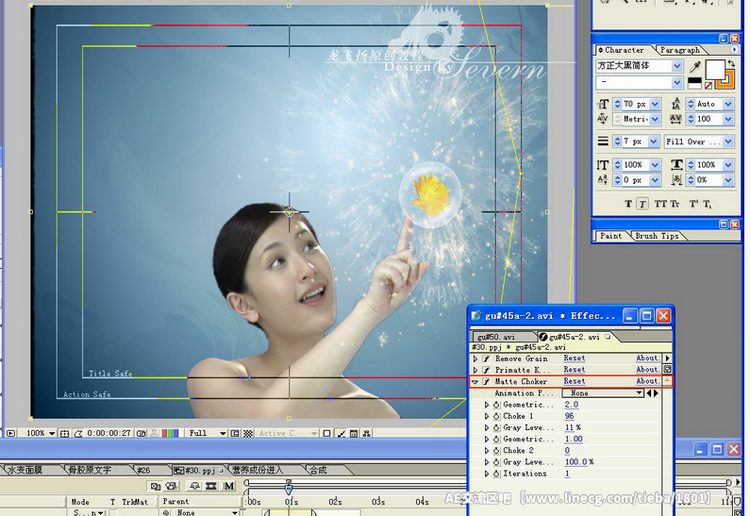Reset the Remove Grain effect
750x516 pixels.
[x=574, y=358]
